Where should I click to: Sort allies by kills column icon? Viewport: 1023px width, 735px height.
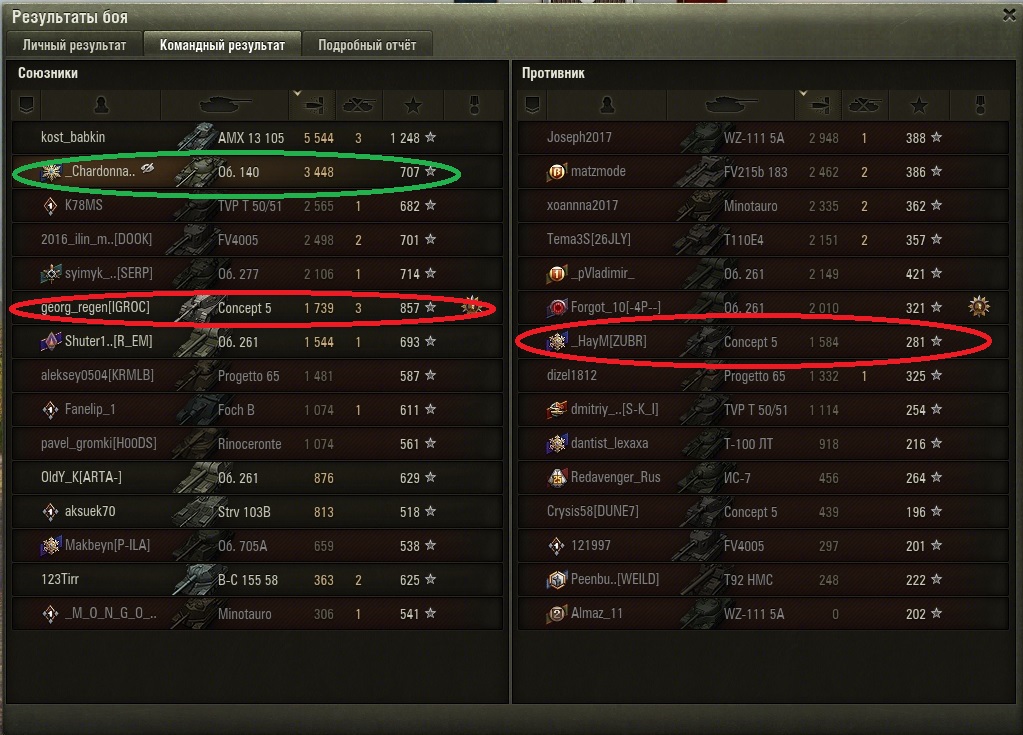coord(359,105)
